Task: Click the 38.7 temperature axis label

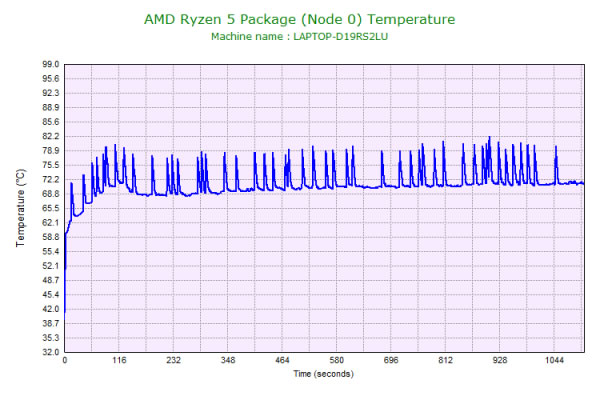Action: click(x=51, y=323)
